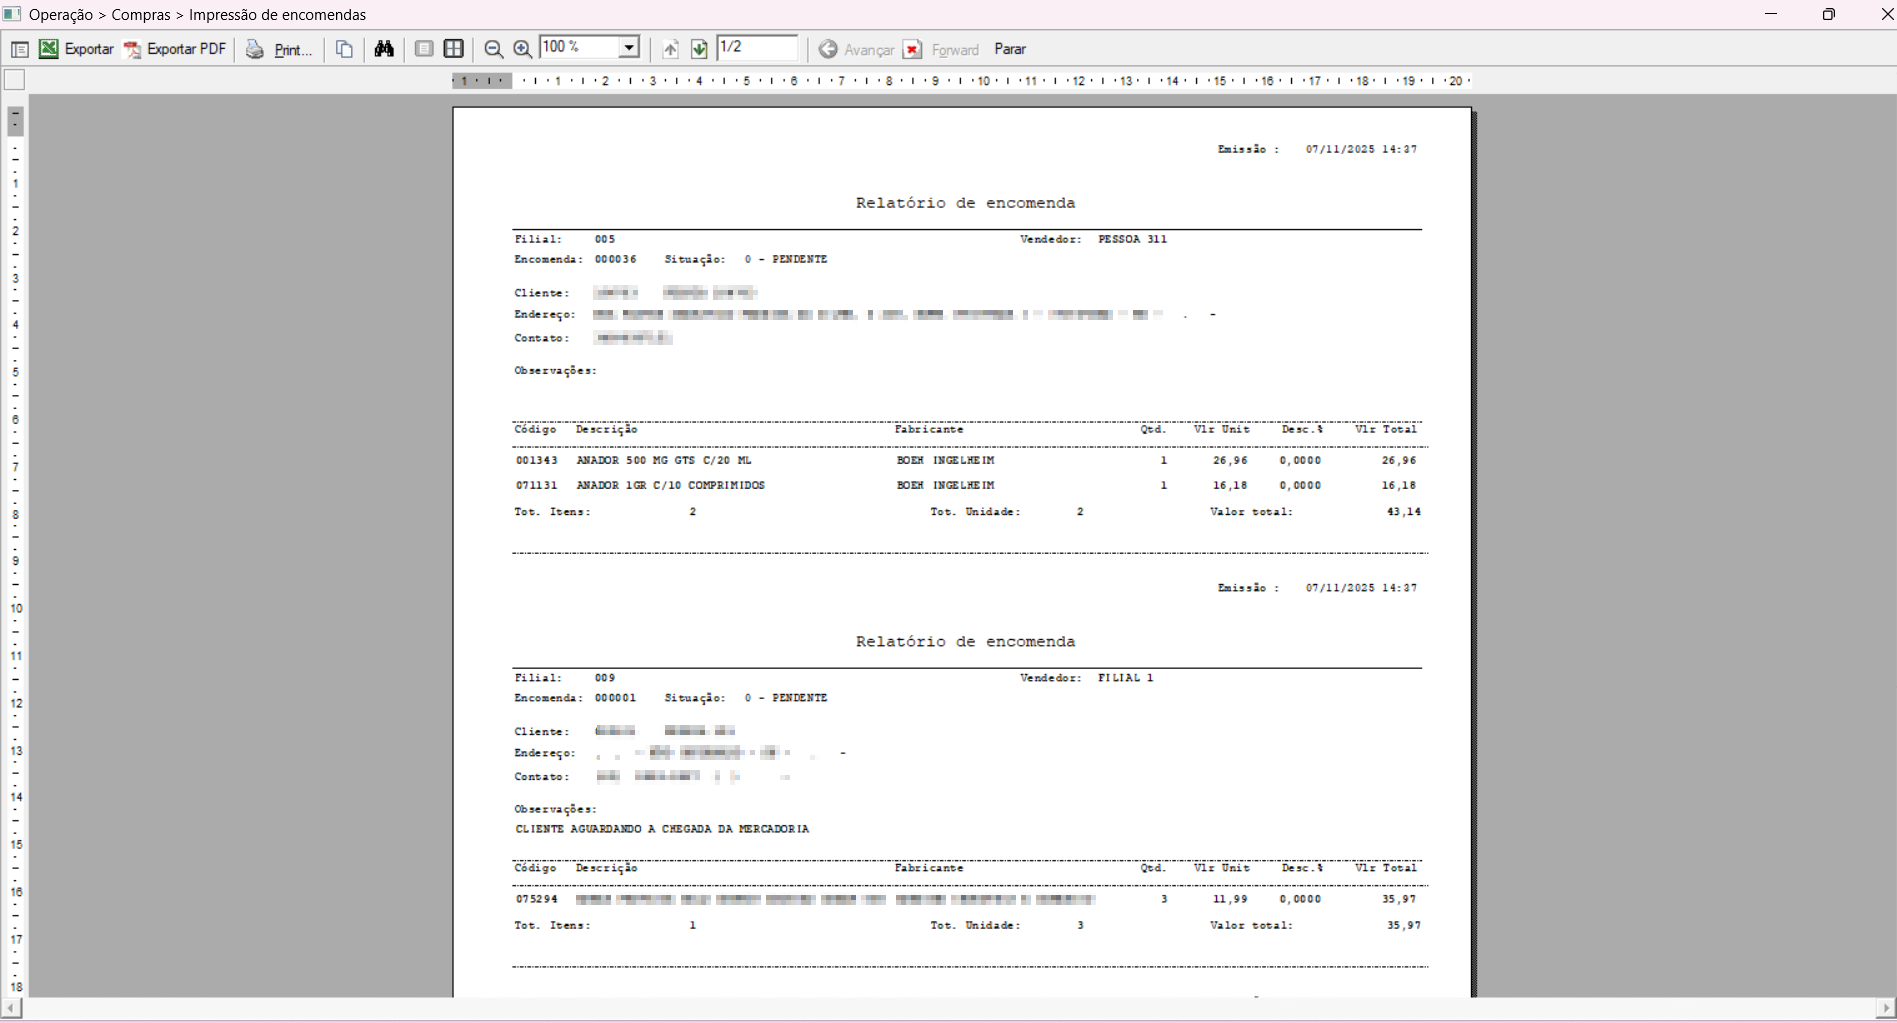The width and height of the screenshot is (1897, 1023).
Task: Click the Avançar back arrow icon
Action: click(828, 49)
